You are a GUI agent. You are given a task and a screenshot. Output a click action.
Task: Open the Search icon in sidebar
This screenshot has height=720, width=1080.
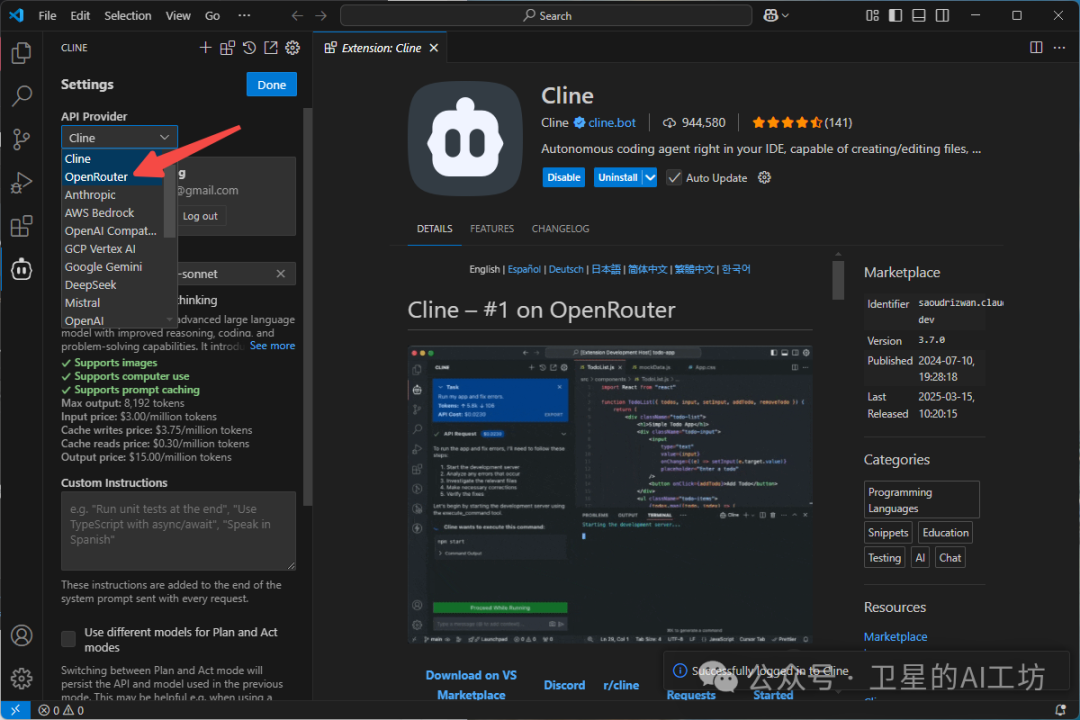[x=21, y=95]
